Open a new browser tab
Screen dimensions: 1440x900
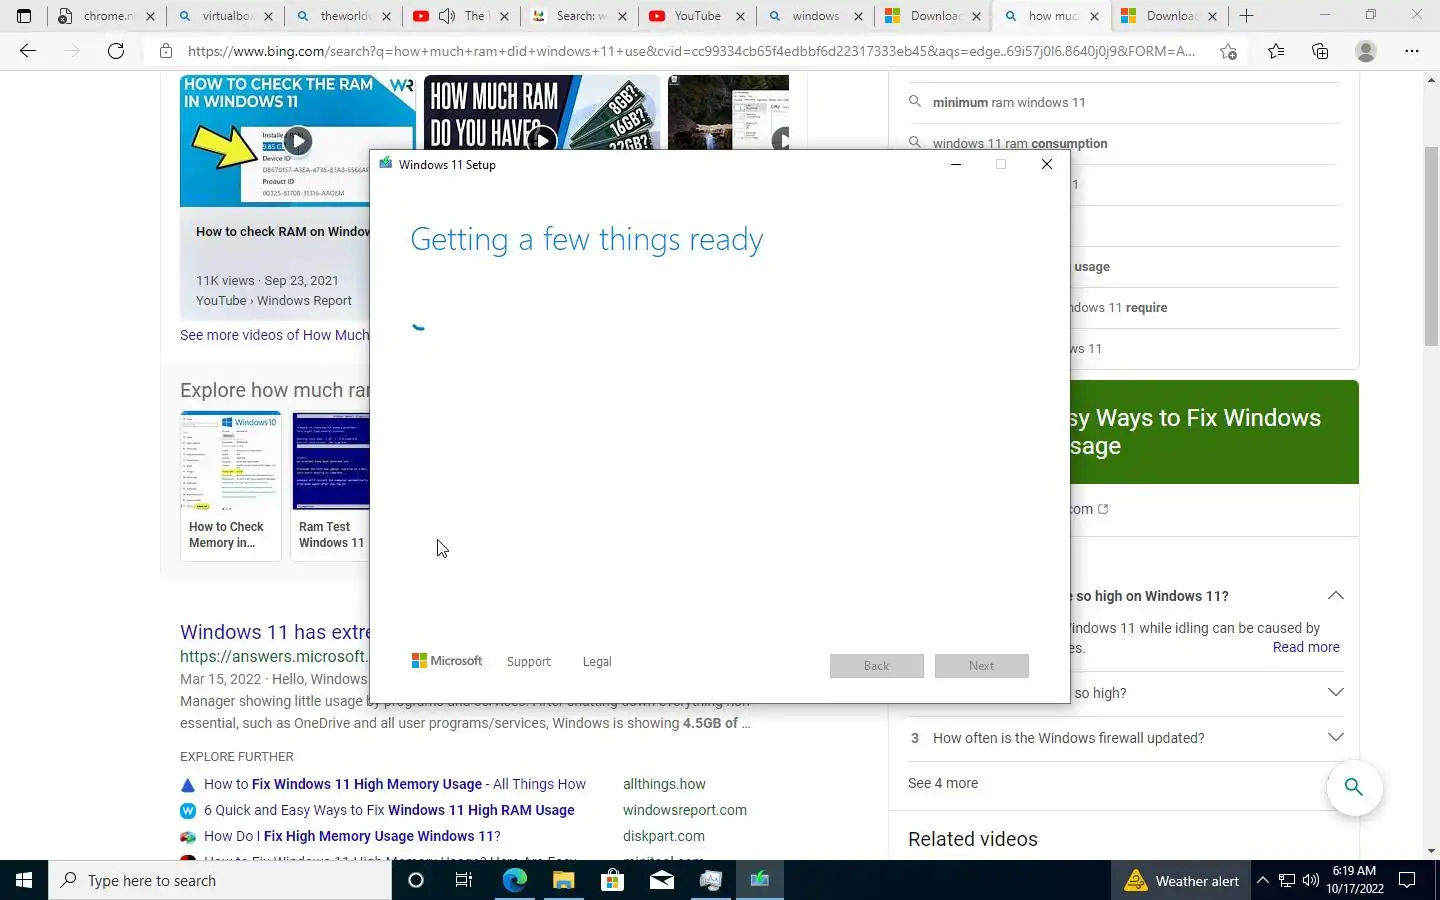[1246, 16]
